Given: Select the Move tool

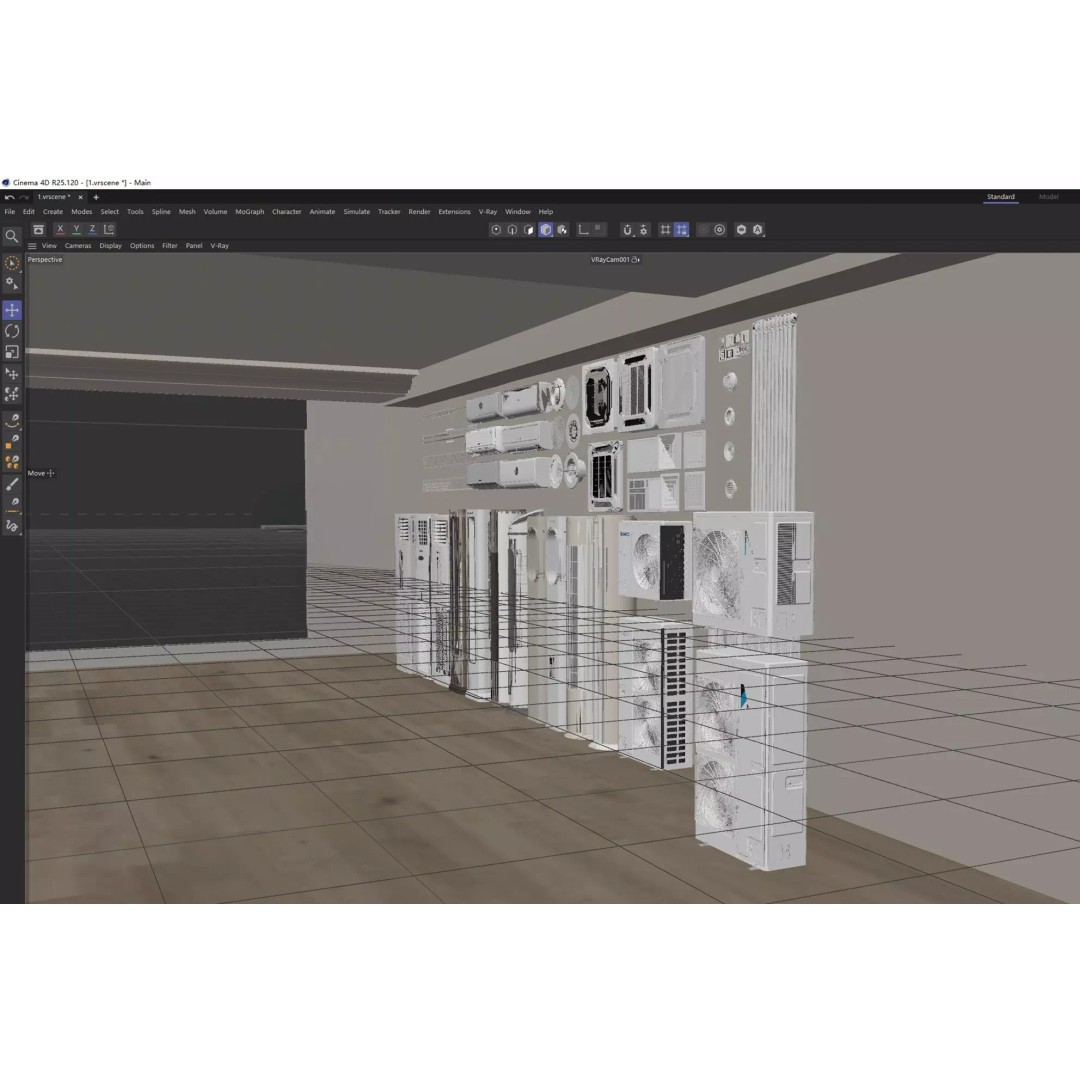Looking at the screenshot, I should coord(12,310).
